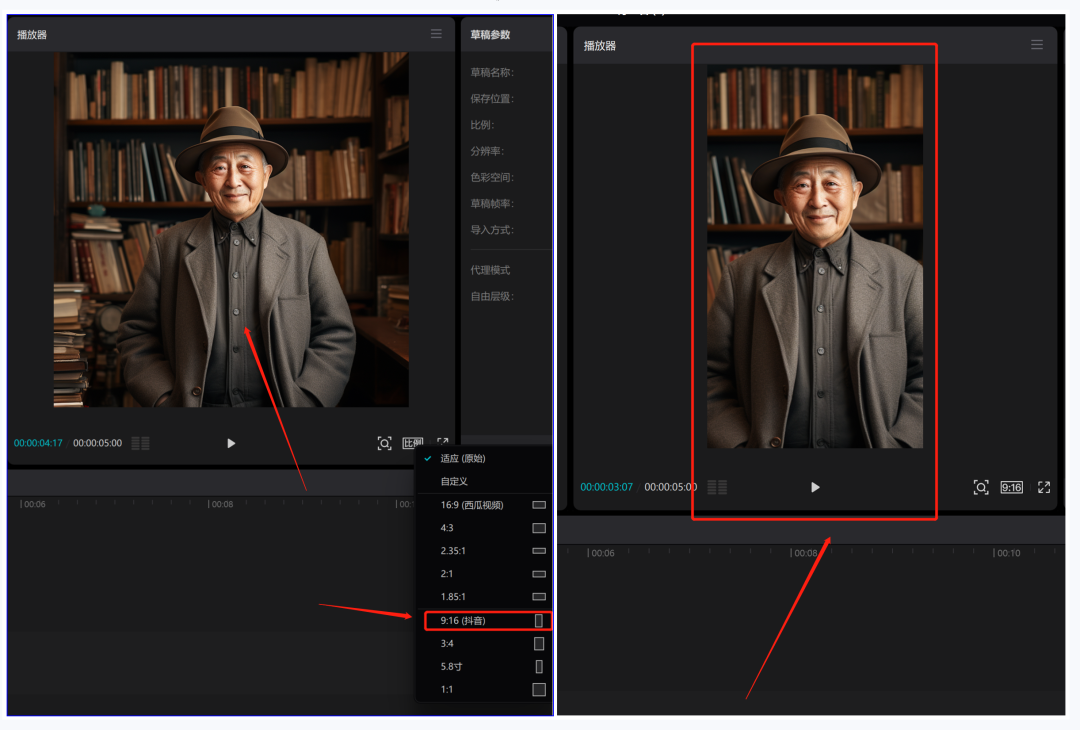1080x730 pixels.
Task: Click total duration 00:00:05:00 in left player
Action: click(x=97, y=444)
